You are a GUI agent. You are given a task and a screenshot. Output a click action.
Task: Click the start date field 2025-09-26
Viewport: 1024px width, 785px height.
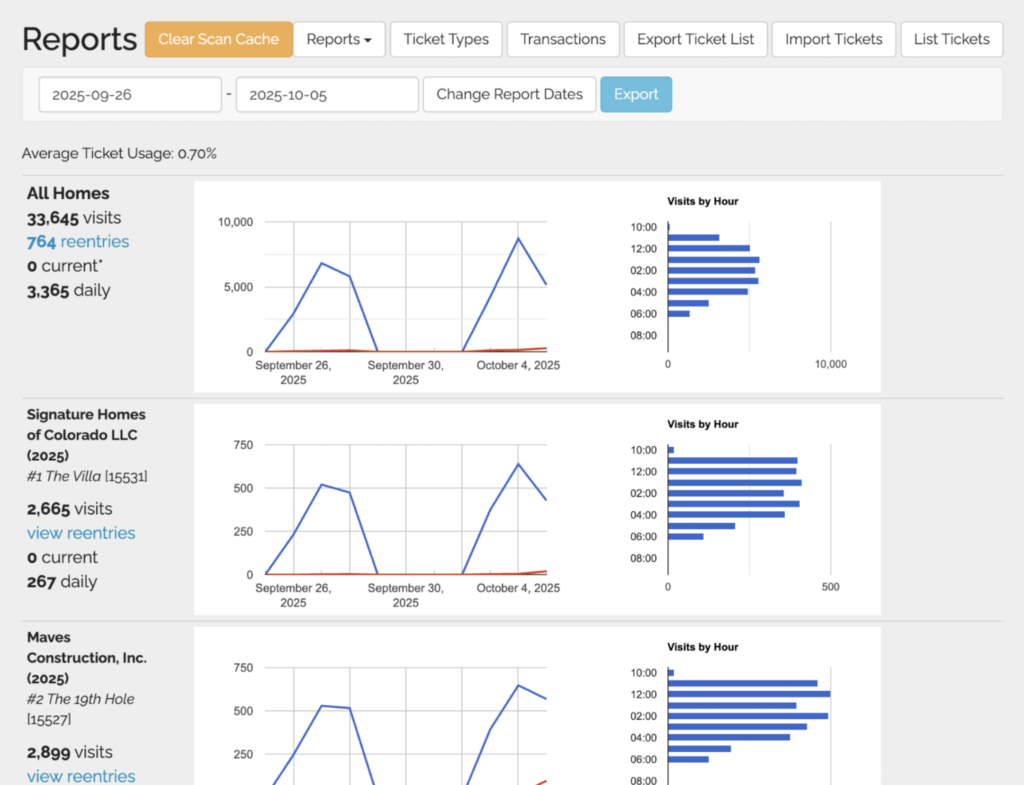tap(130, 95)
